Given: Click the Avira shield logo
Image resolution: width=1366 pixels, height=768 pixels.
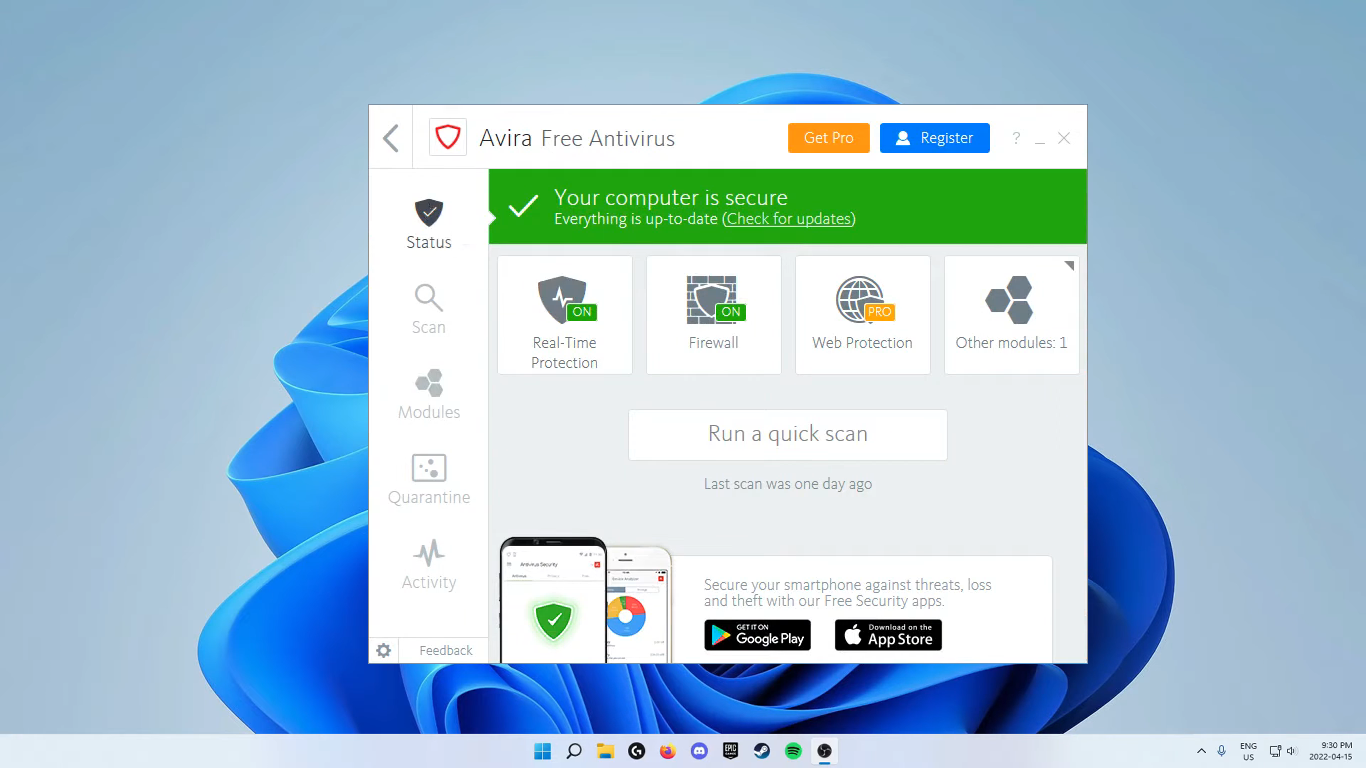Looking at the screenshot, I should tap(448, 137).
